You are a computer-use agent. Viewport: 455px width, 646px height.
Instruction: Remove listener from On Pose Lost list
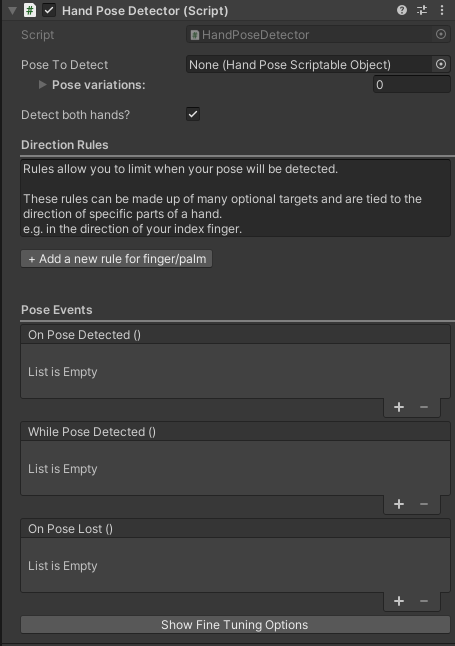424,601
